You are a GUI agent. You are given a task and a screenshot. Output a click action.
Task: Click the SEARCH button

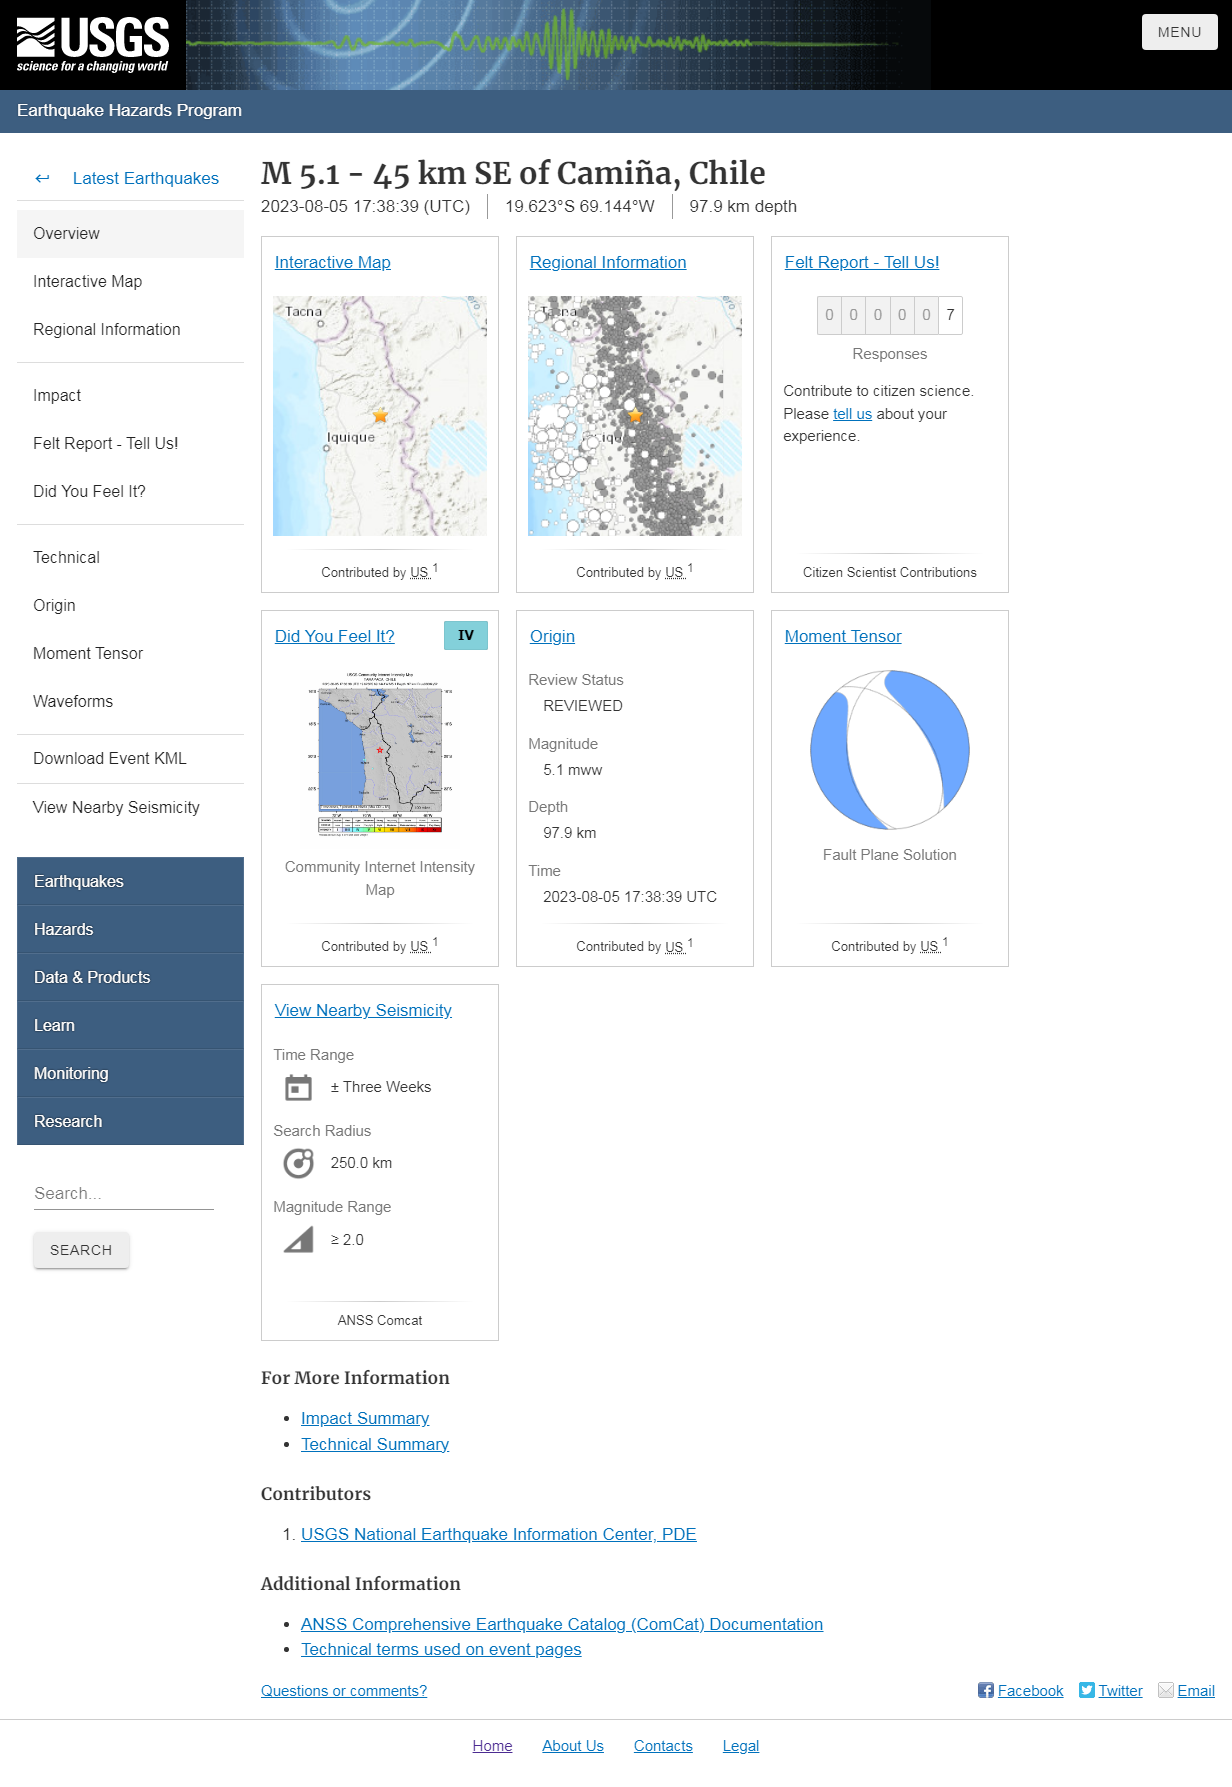[x=81, y=1250]
